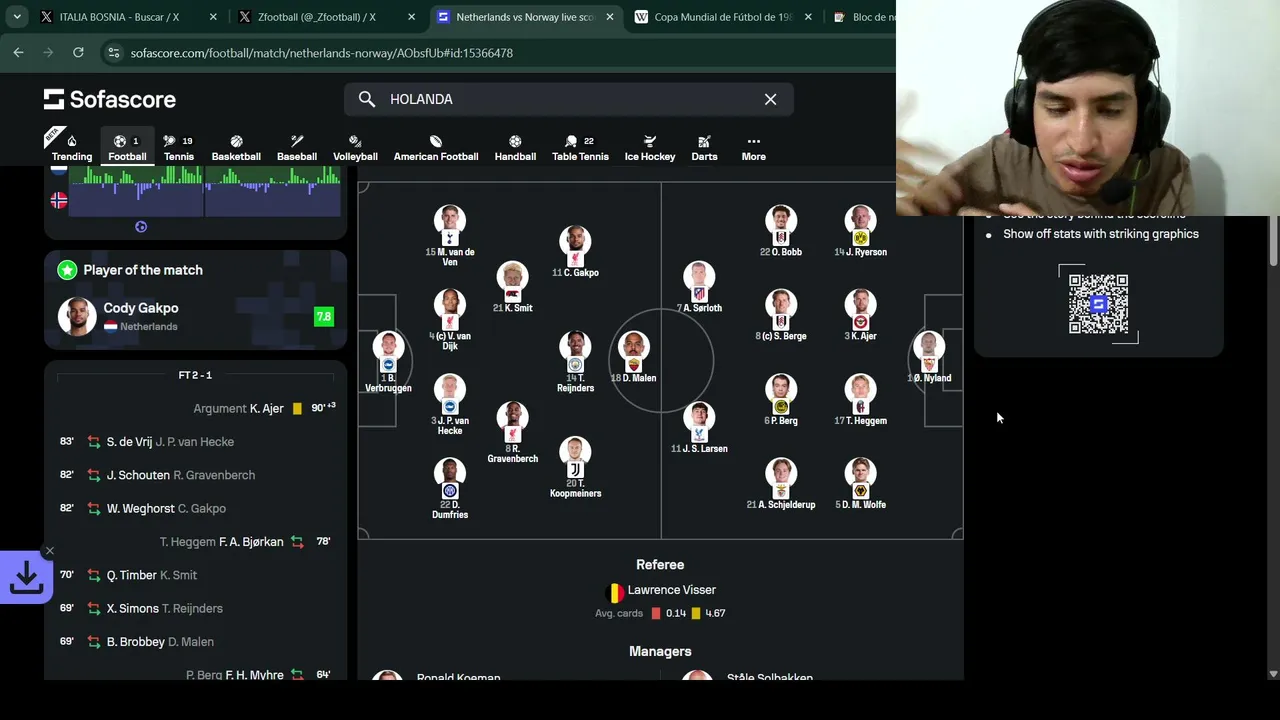Select D. Malen in lineup
1280x720 pixels.
pos(633,357)
